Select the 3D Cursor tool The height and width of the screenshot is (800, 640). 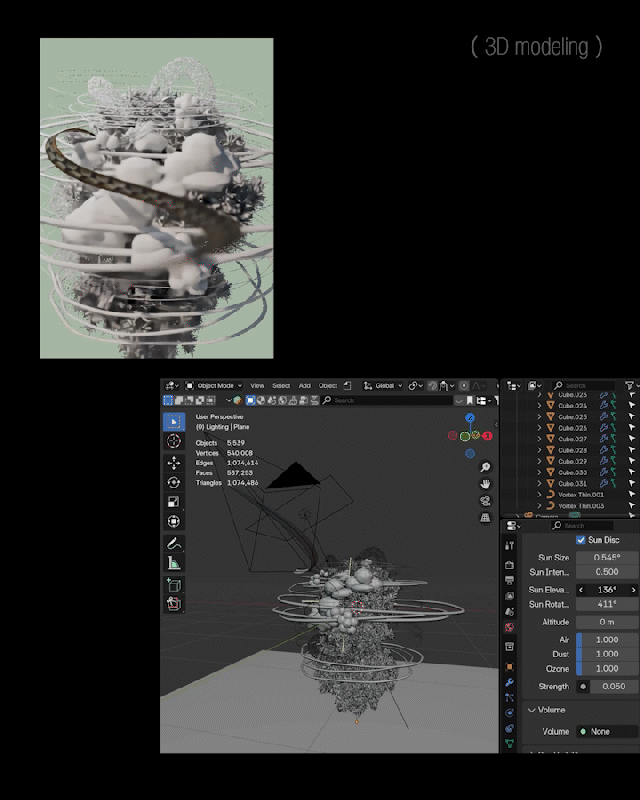coord(174,441)
